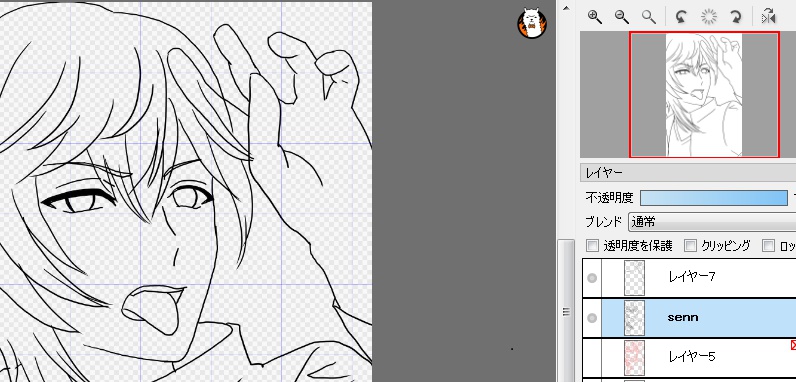
Task: Enable クリッピング checkbox
Action: pyautogui.click(x=690, y=246)
